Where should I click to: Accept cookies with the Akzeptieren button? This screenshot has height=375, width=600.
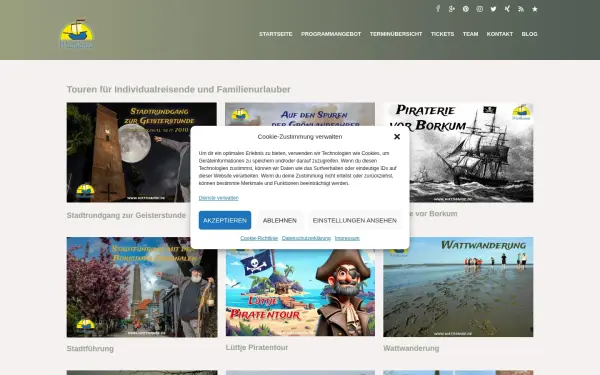coord(225,220)
